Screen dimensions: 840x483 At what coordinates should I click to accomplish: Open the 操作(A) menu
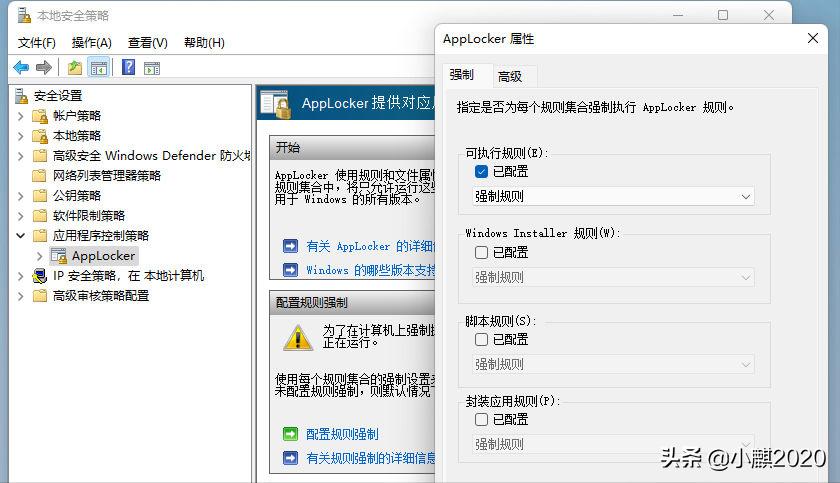click(x=92, y=43)
